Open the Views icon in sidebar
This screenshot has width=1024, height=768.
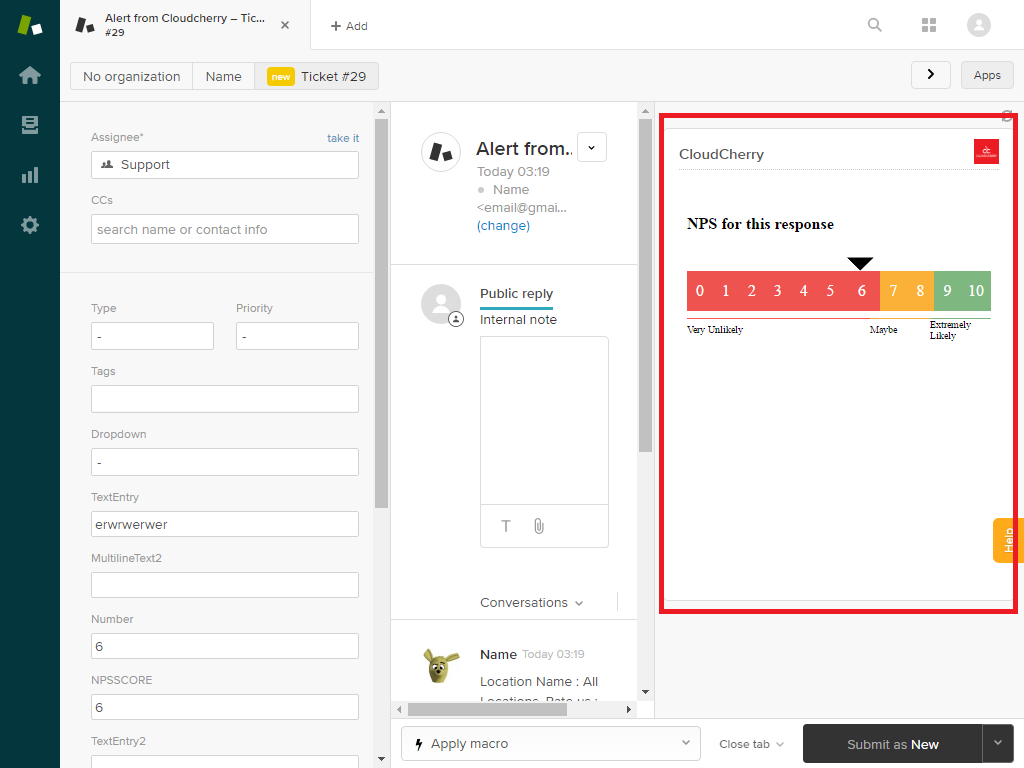coord(30,125)
